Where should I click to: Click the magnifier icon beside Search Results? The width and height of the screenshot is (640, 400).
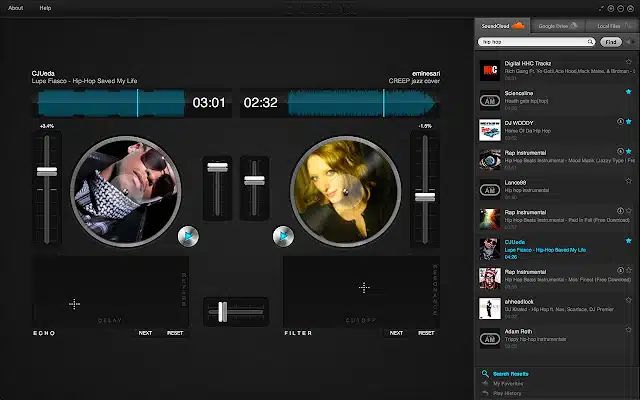[x=485, y=373]
